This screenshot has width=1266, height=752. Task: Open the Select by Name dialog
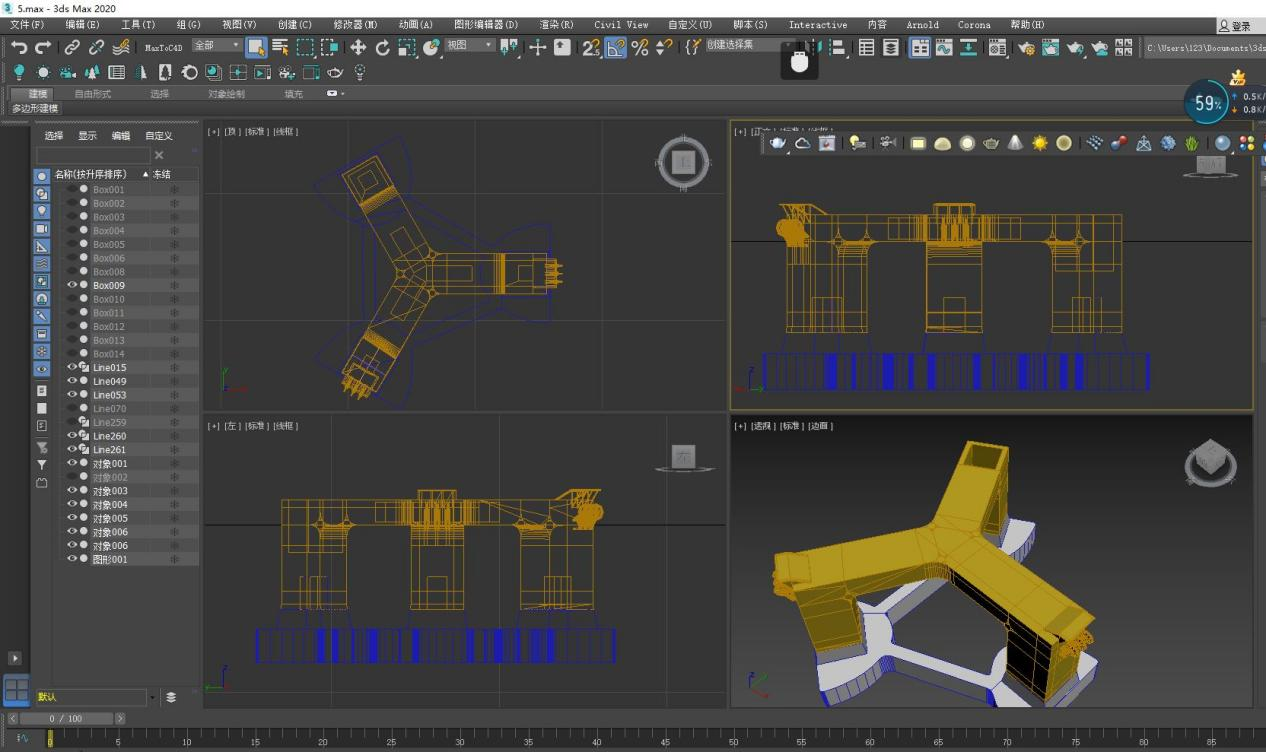click(281, 47)
